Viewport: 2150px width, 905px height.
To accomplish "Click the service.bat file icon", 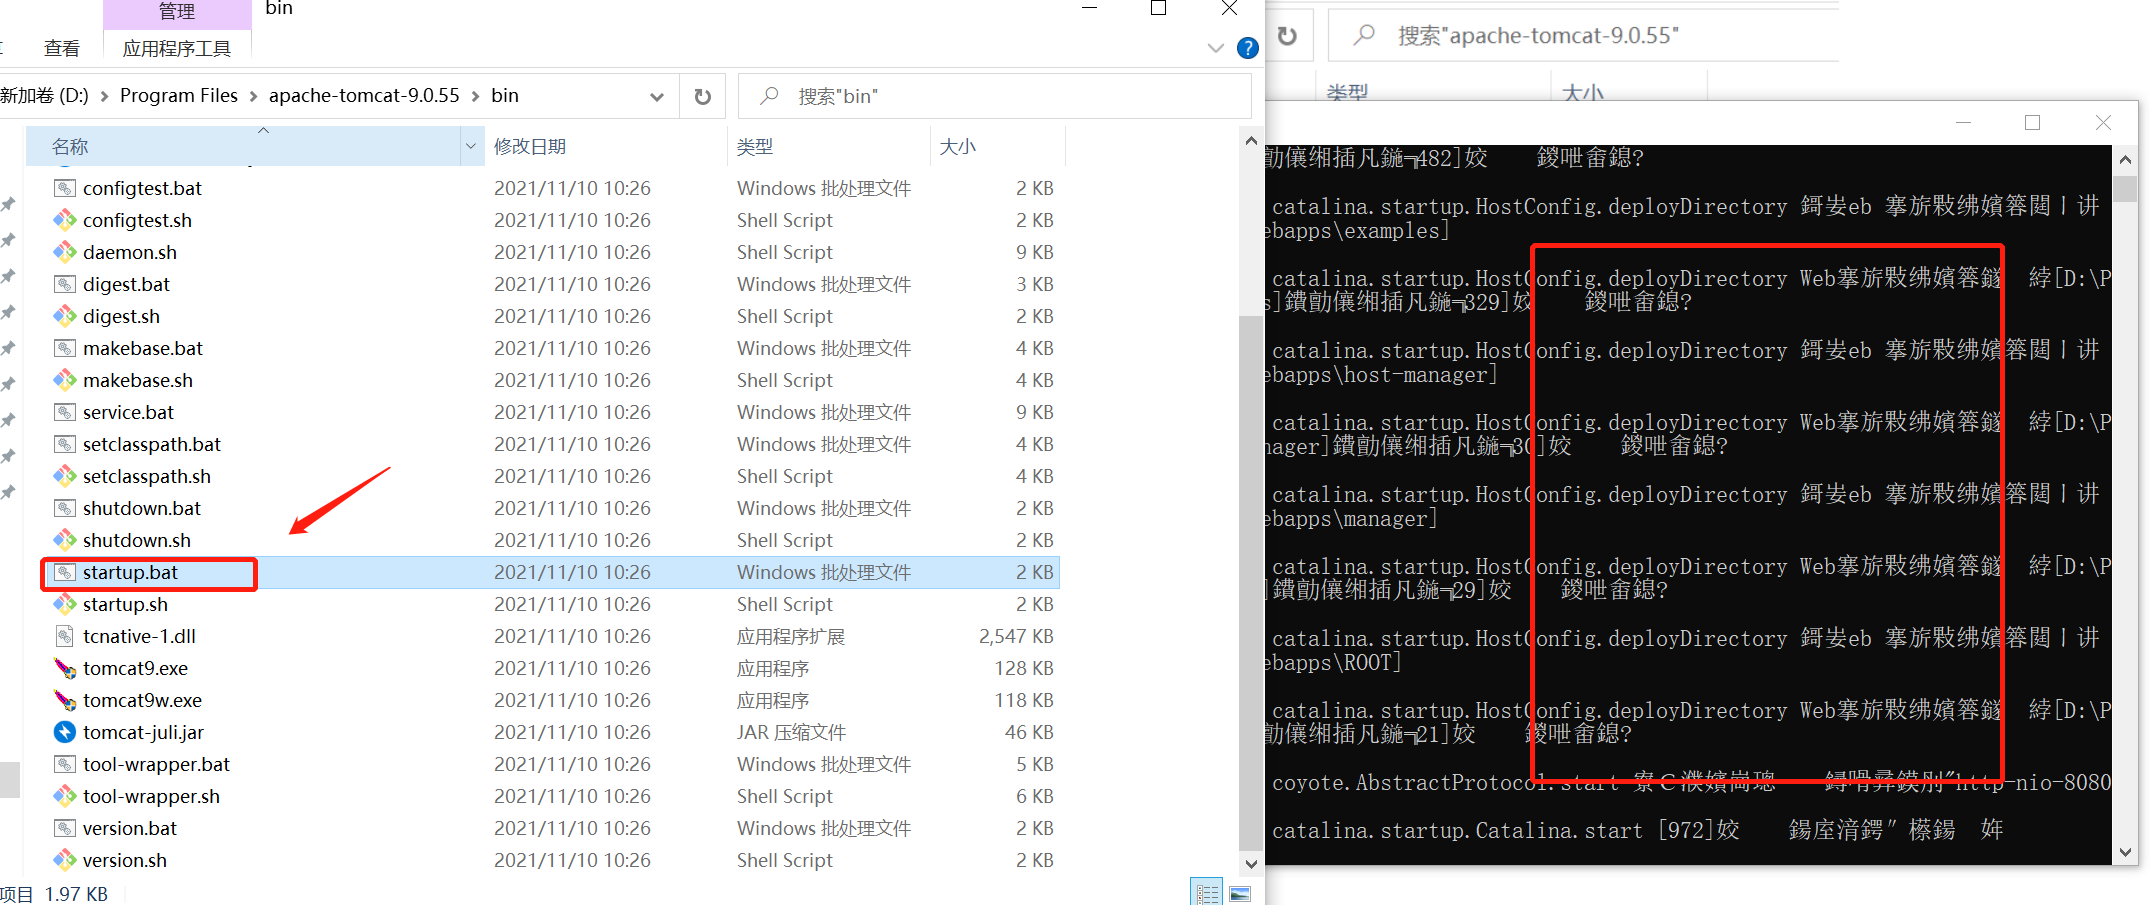I will [x=65, y=412].
